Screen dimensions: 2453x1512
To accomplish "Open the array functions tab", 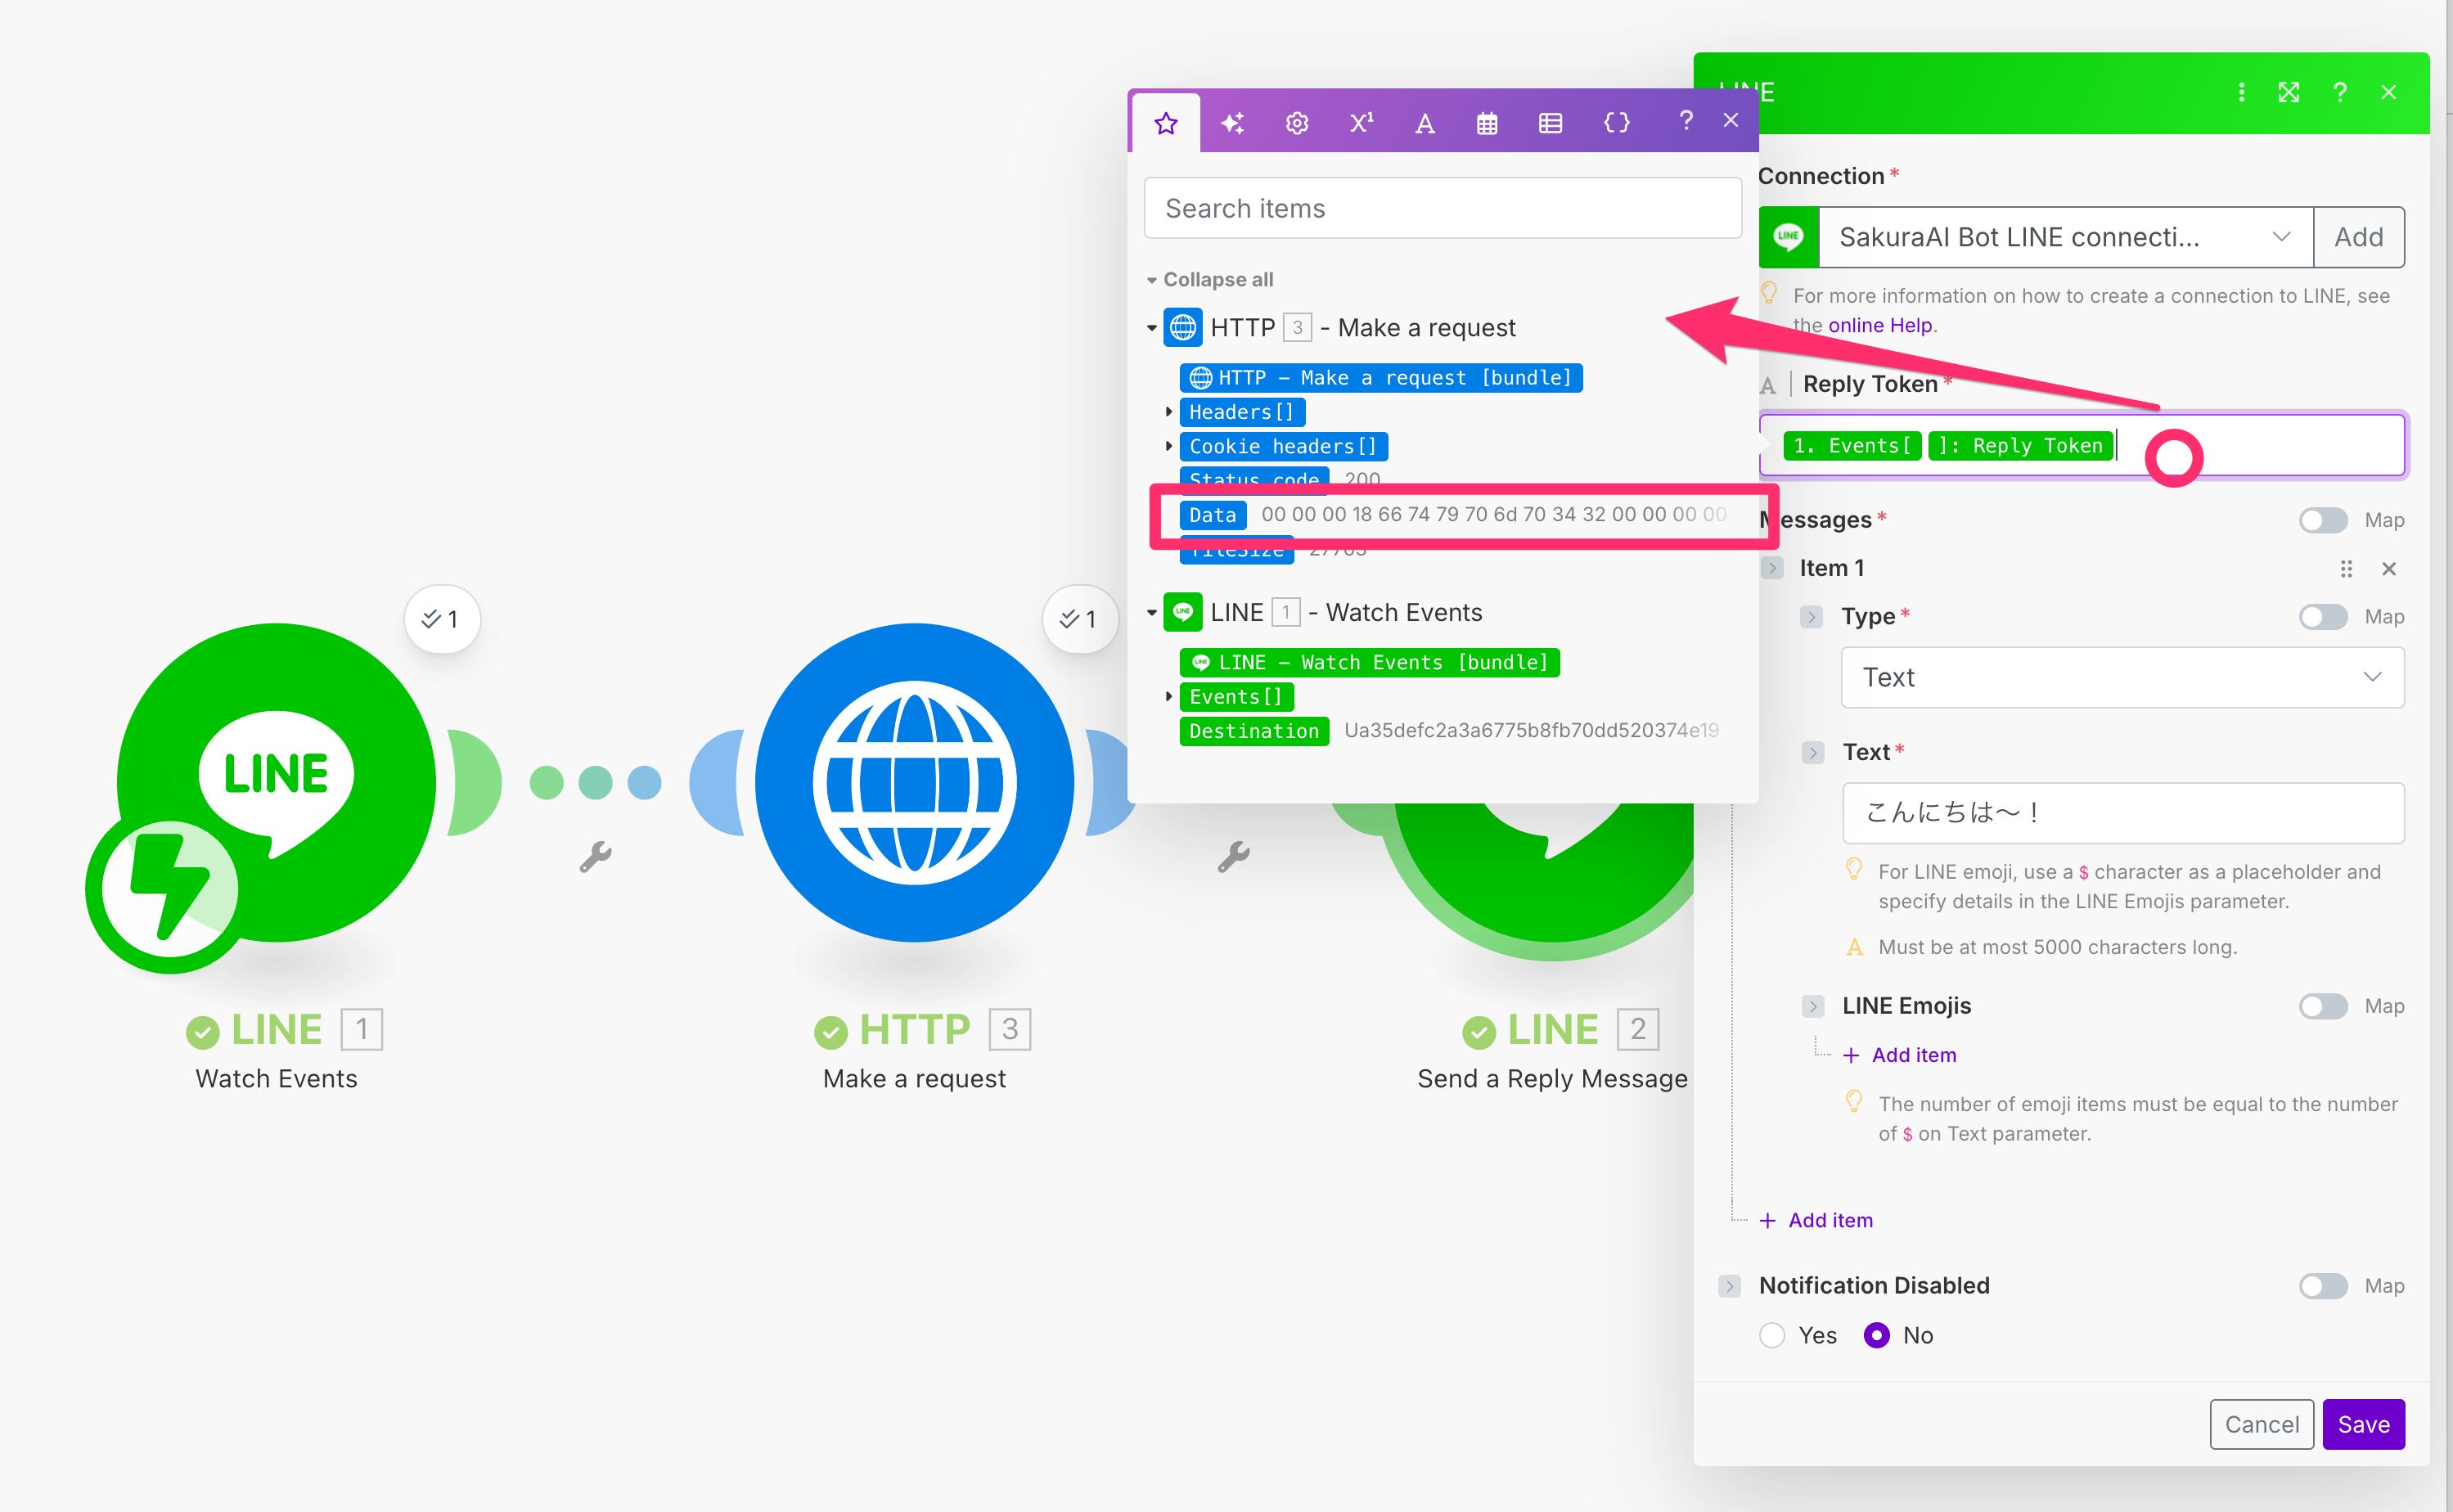I will pos(1550,123).
